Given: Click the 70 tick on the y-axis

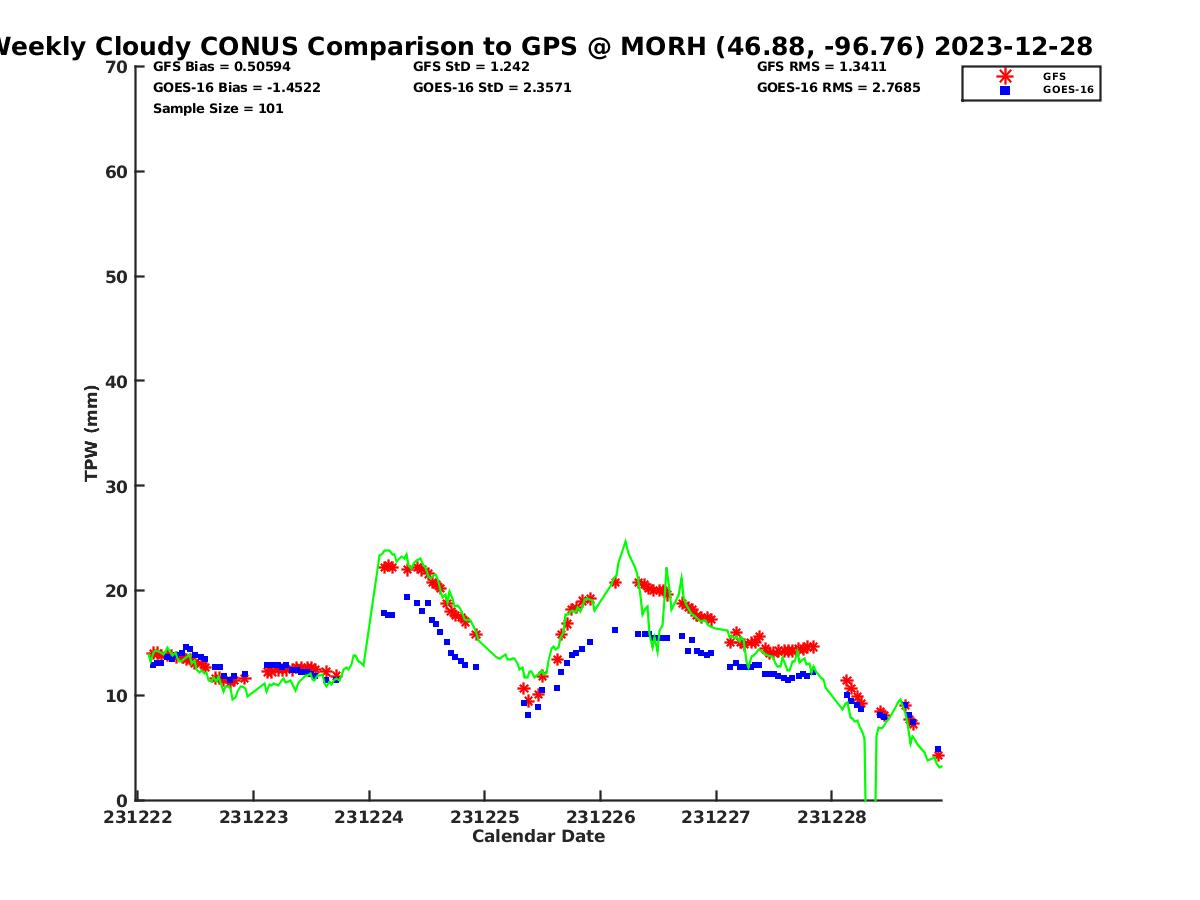Looking at the screenshot, I should click(117, 67).
